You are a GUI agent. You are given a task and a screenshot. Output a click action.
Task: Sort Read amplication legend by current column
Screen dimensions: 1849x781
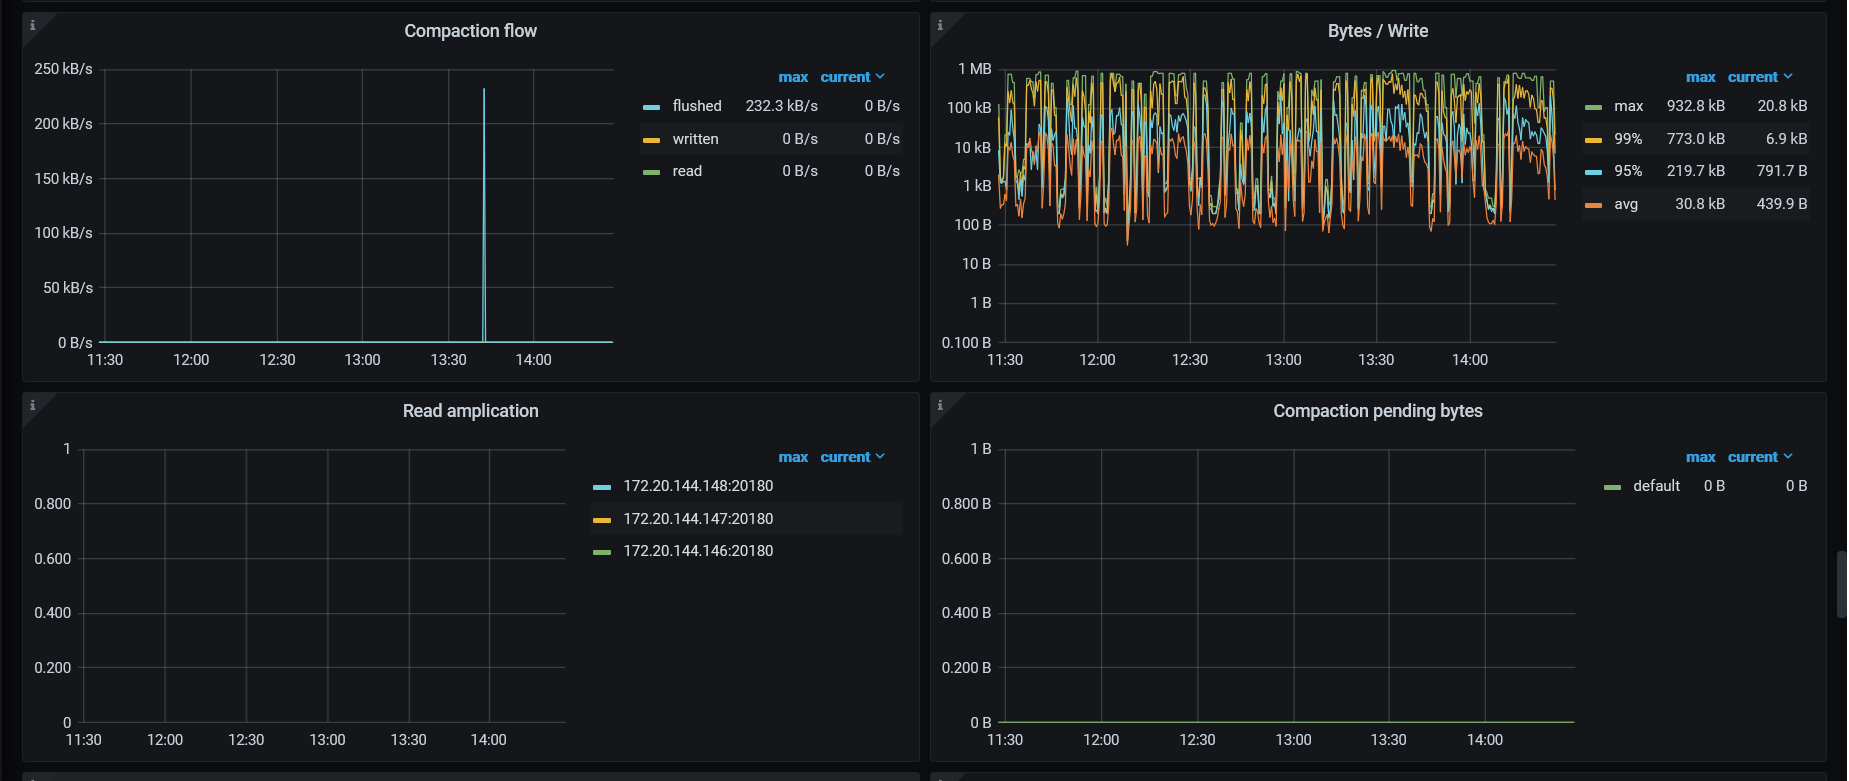click(x=845, y=457)
